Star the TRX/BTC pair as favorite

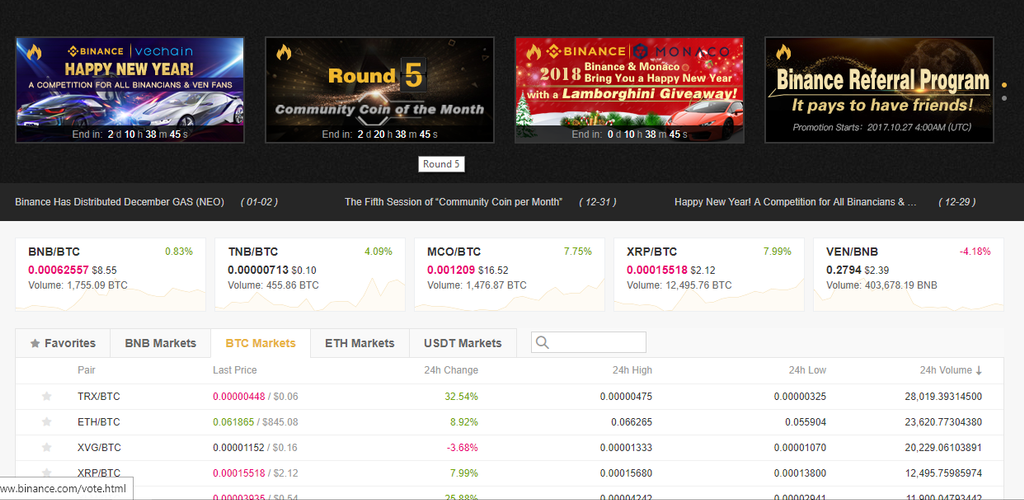[x=46, y=396]
